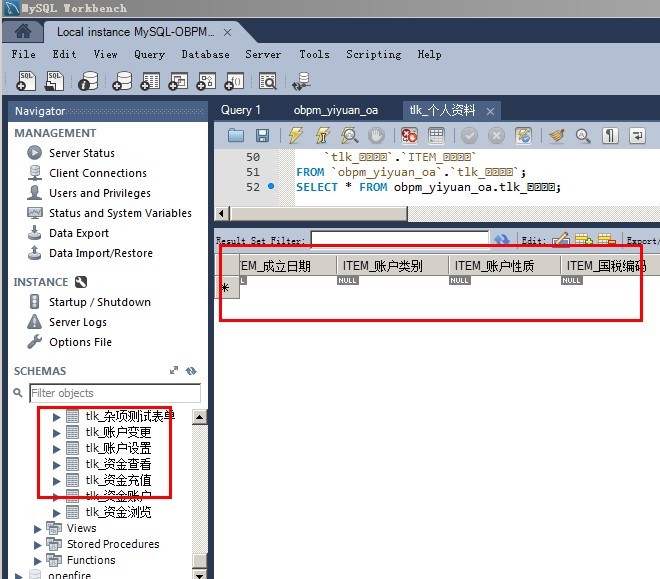Open SQL script file icon
The image size is (660, 579).
click(54, 80)
